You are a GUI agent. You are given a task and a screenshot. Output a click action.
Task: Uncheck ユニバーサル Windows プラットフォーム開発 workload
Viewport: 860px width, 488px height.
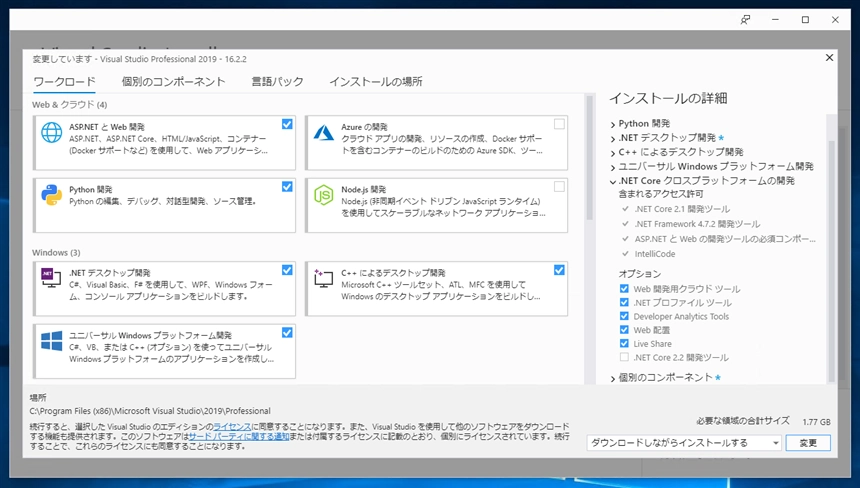pyautogui.click(x=287, y=332)
